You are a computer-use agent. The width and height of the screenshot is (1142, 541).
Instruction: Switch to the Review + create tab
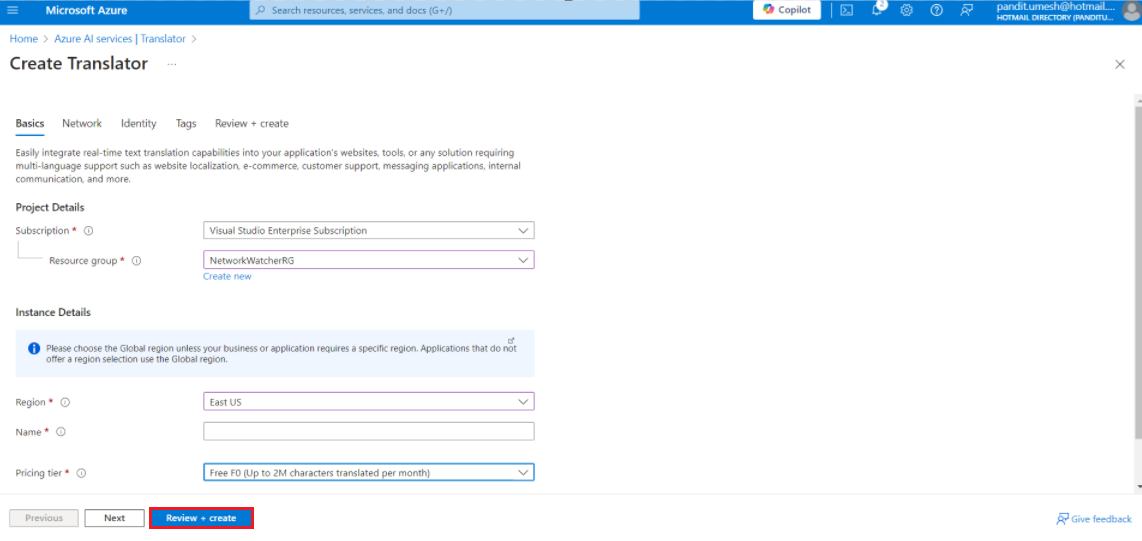coord(251,124)
